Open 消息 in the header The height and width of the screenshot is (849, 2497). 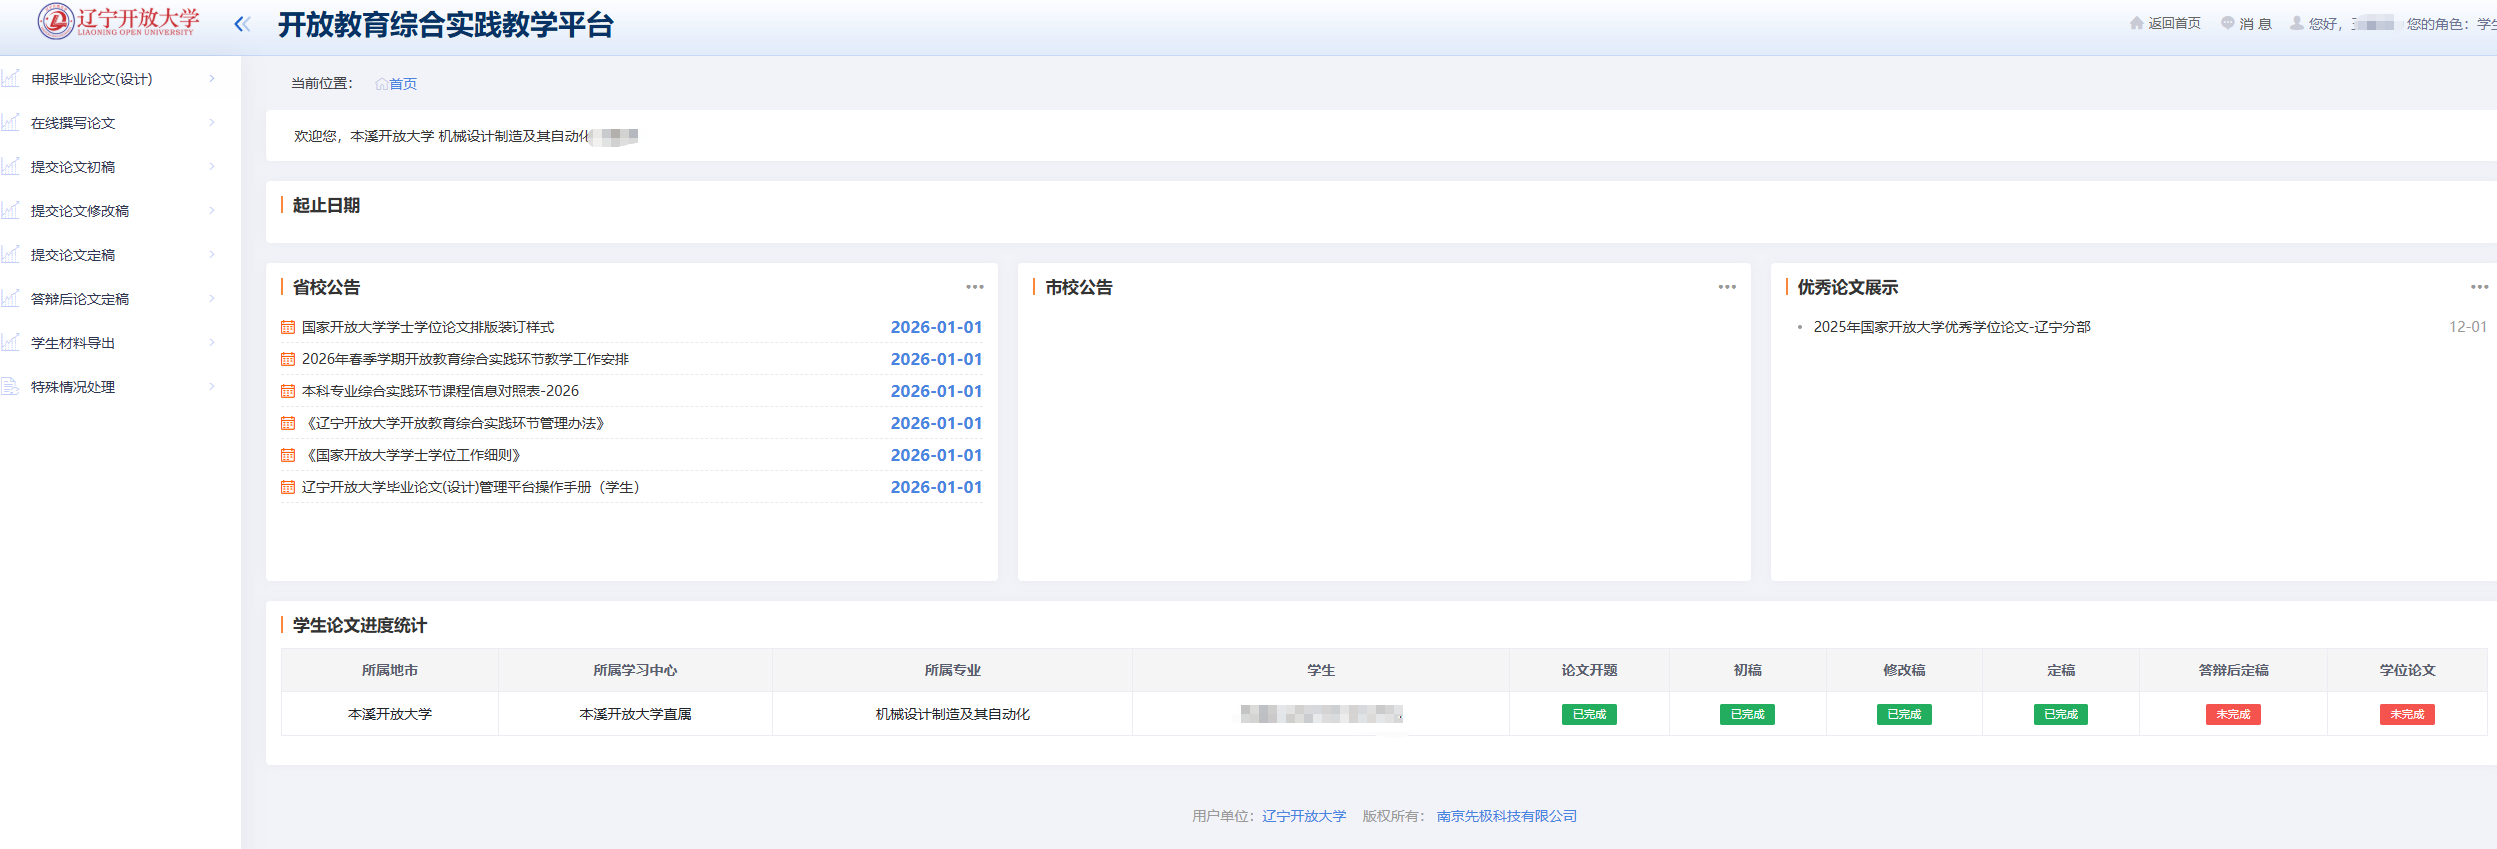2255,23
